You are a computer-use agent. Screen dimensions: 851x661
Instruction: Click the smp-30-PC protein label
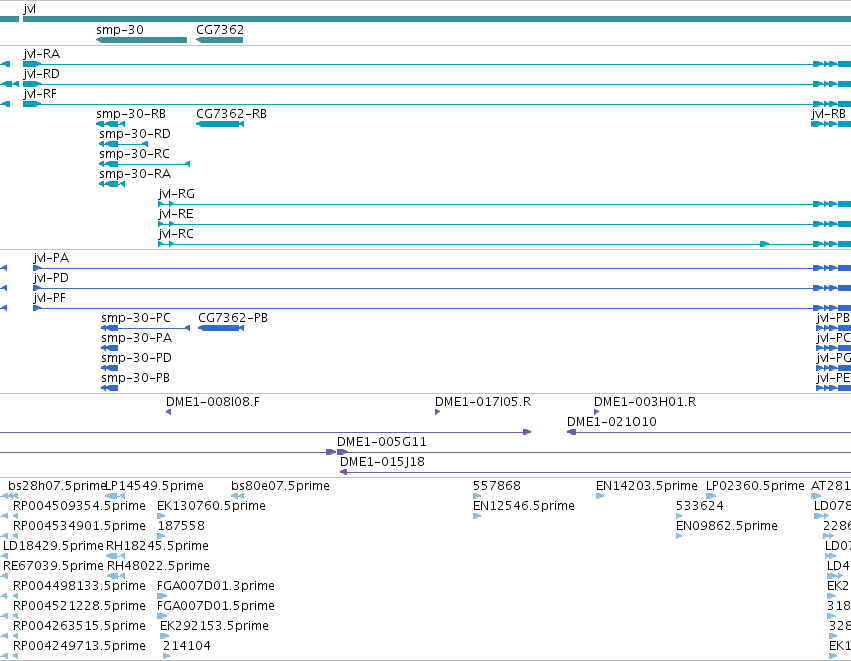tap(136, 318)
